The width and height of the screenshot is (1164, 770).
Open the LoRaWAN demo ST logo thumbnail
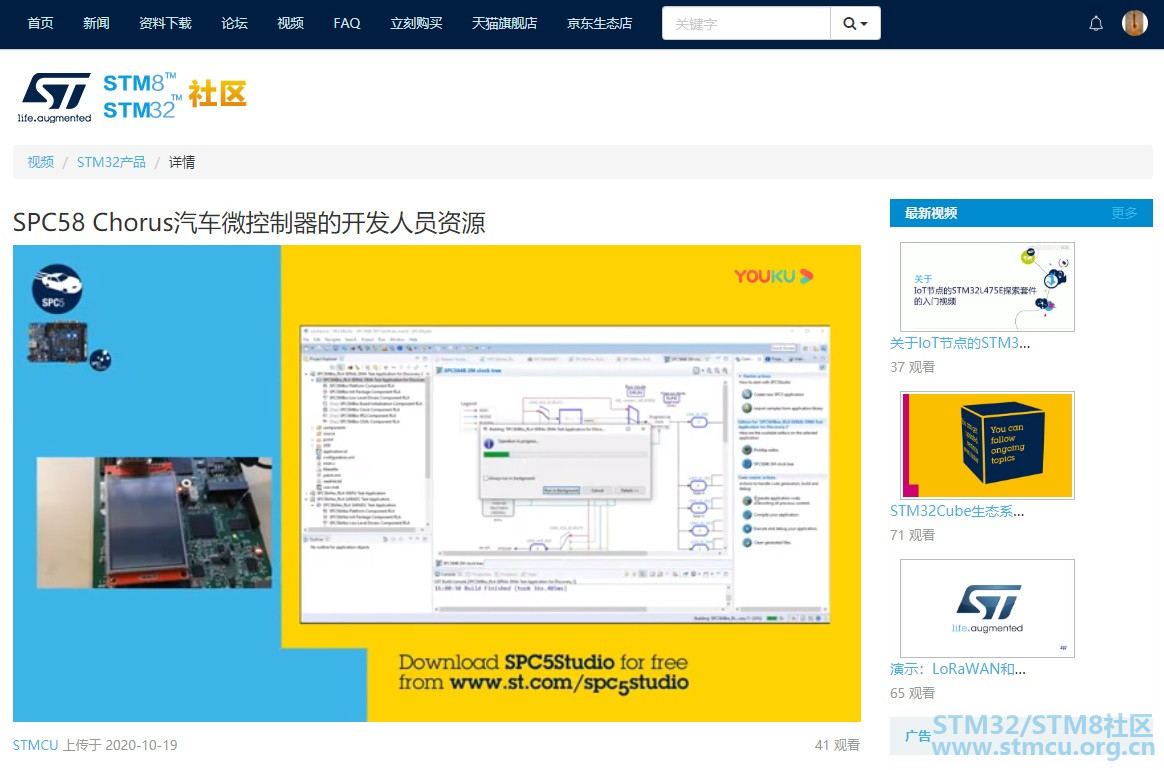987,608
